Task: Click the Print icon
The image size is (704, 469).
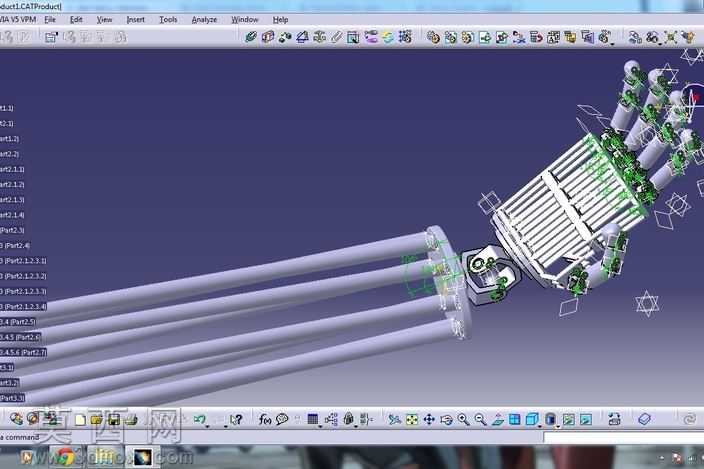Action: click(x=131, y=419)
